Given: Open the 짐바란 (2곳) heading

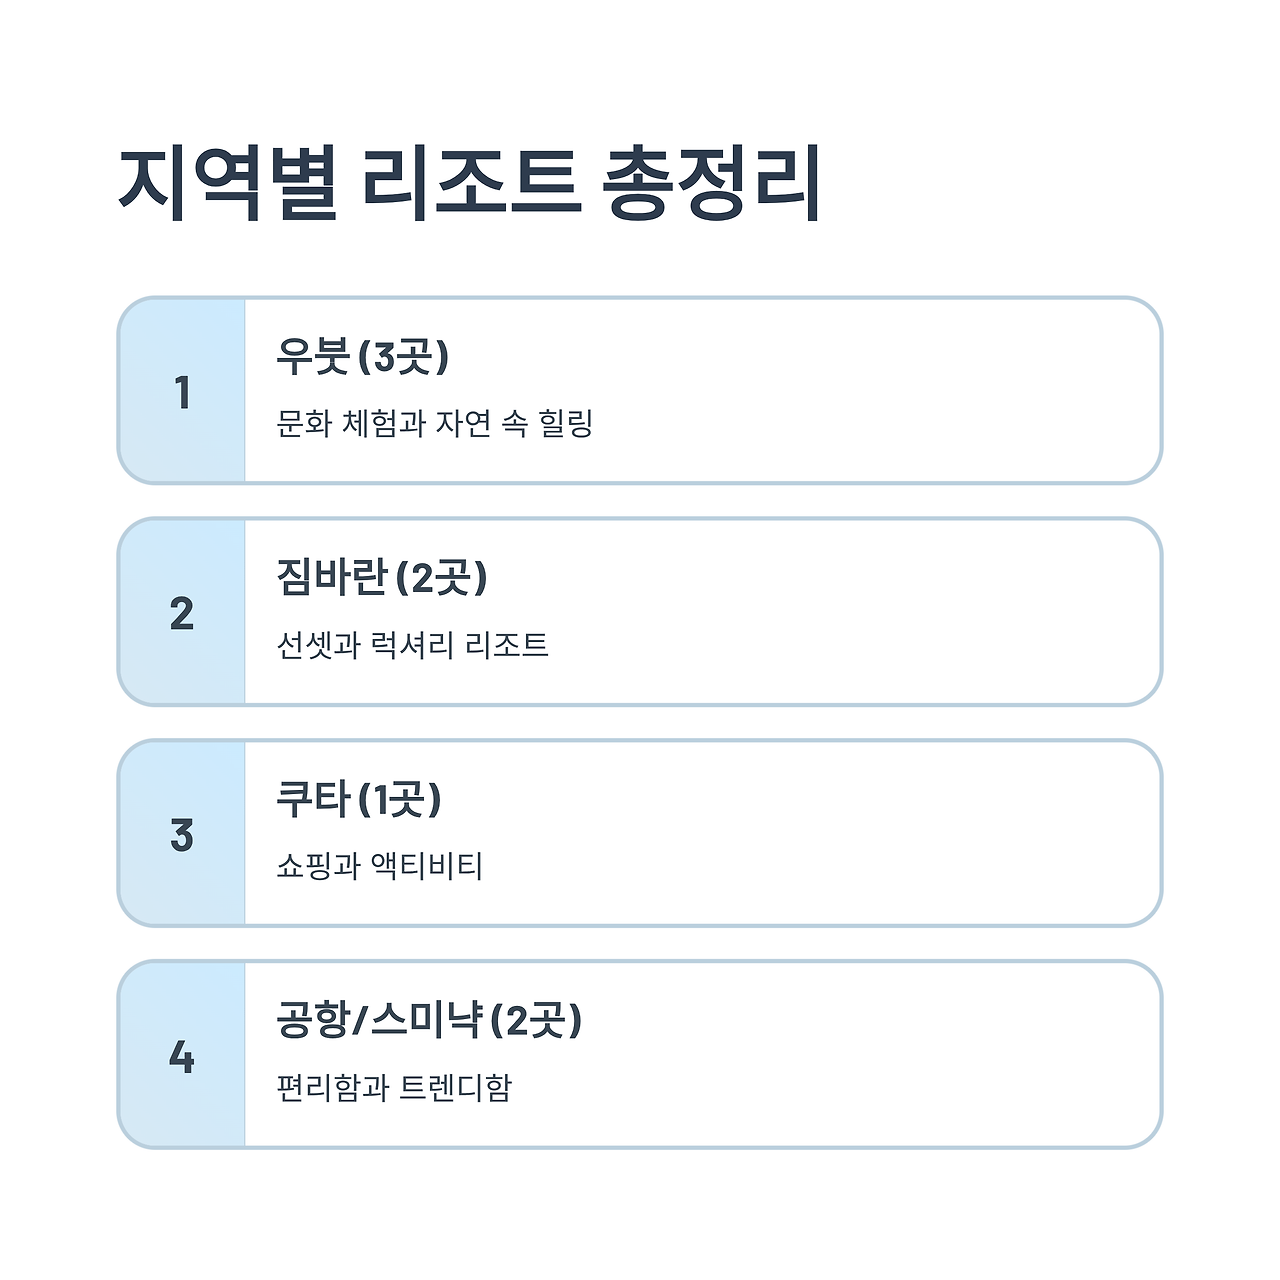Looking at the screenshot, I should pyautogui.click(x=381, y=578).
